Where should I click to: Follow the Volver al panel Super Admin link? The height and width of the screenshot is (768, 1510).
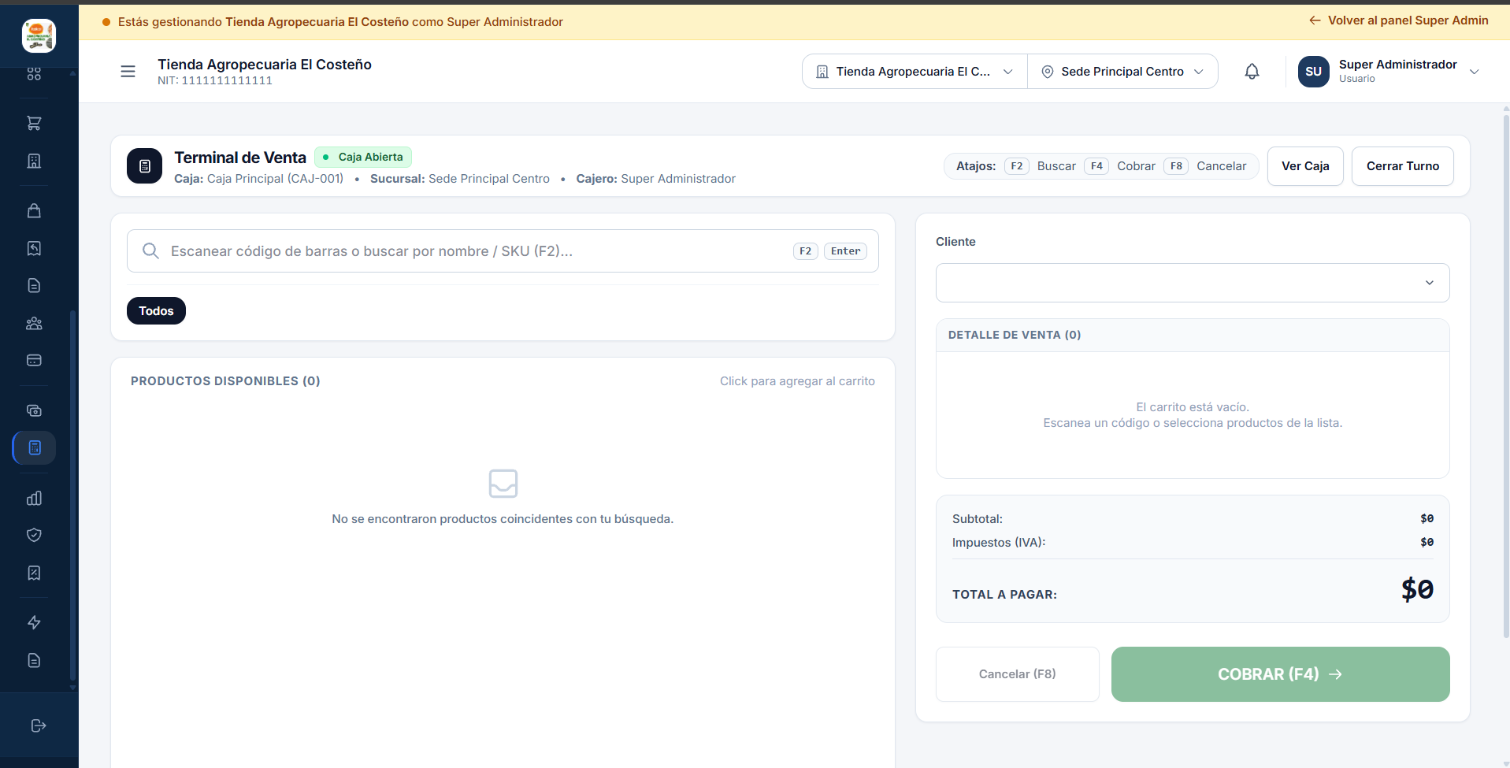pos(1398,20)
